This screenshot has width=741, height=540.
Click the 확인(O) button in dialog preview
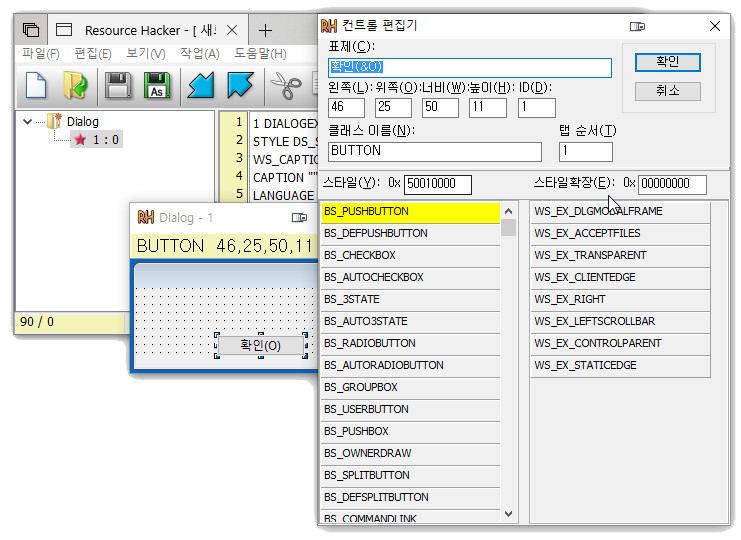[260, 345]
